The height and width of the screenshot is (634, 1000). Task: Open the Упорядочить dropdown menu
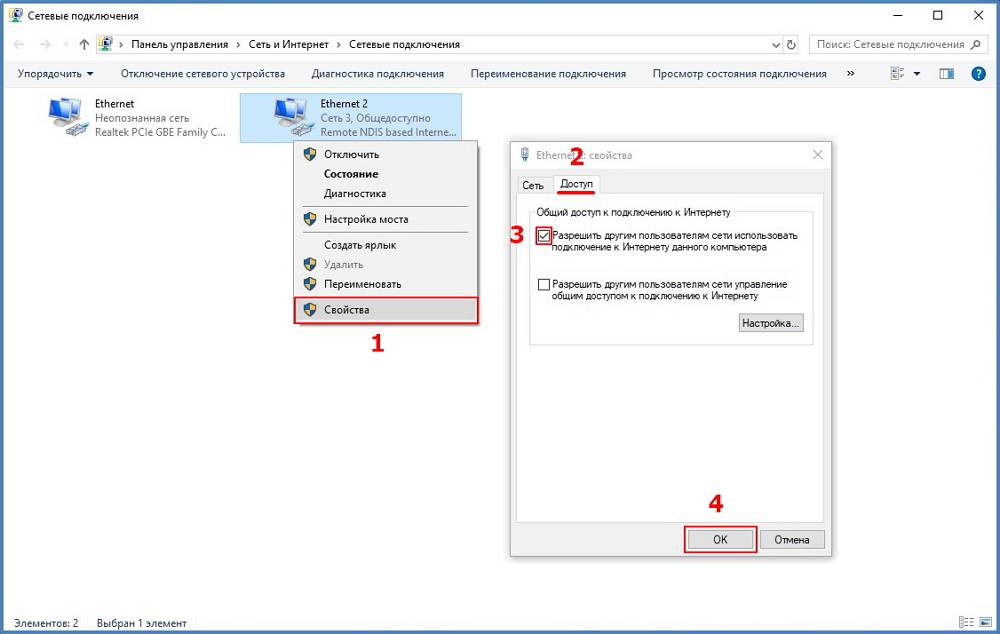[x=55, y=74]
